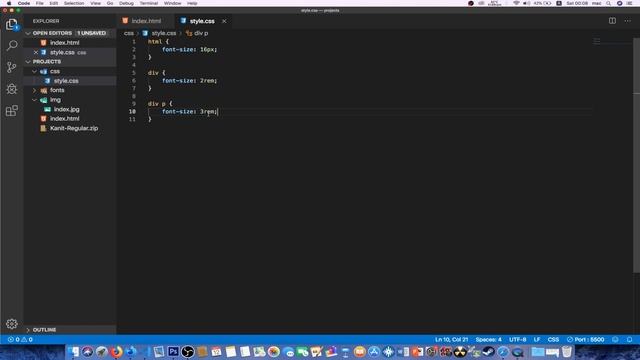
Task: Open Notification Center icon in menu bar
Action: point(629,3)
